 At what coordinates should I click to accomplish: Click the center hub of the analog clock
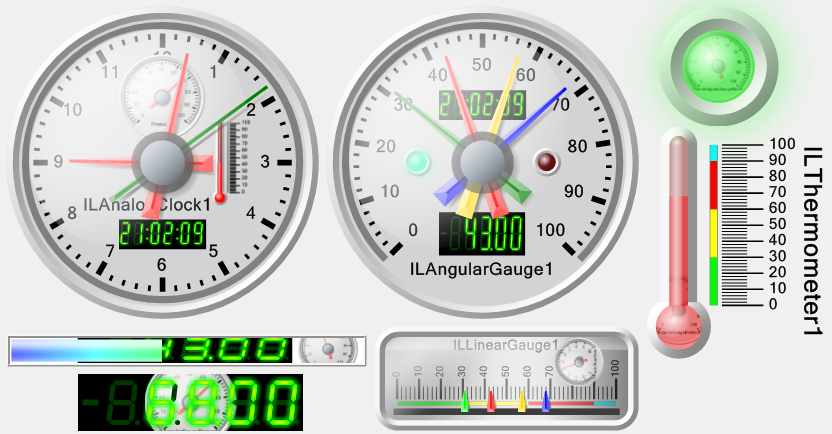click(161, 161)
